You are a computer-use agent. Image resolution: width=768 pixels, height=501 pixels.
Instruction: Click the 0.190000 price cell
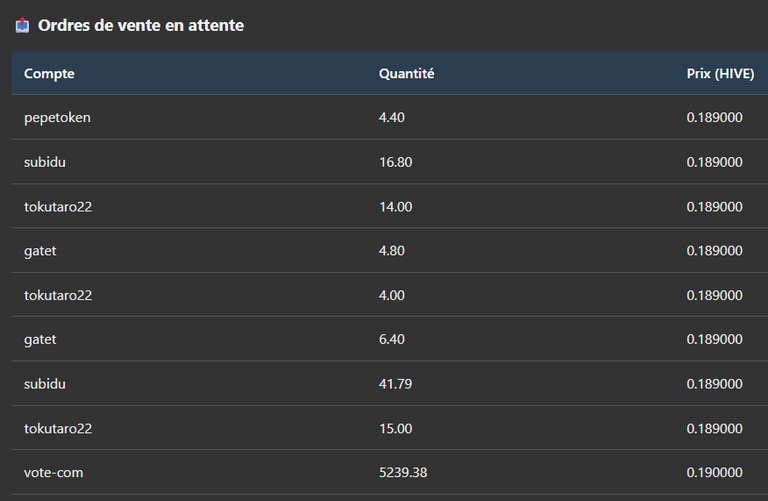714,473
